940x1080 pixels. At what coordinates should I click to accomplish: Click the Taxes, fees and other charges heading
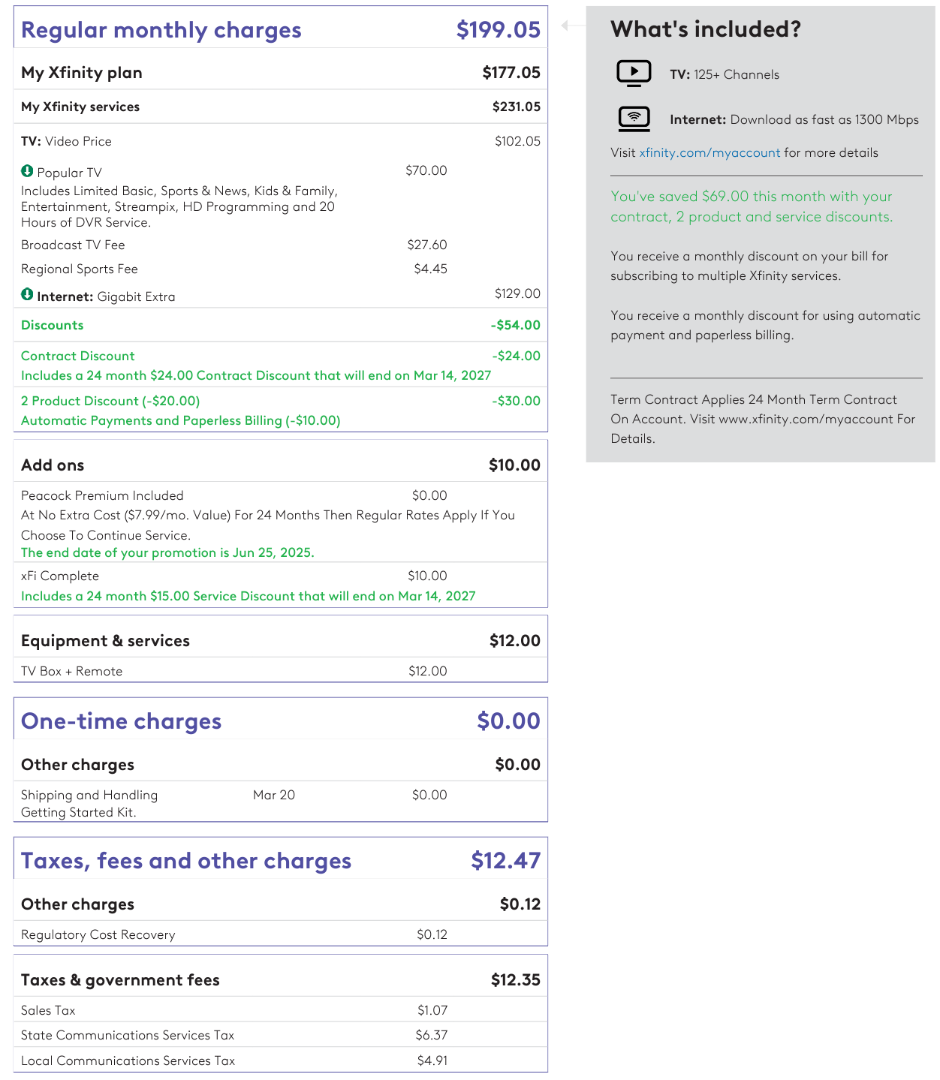(186, 861)
